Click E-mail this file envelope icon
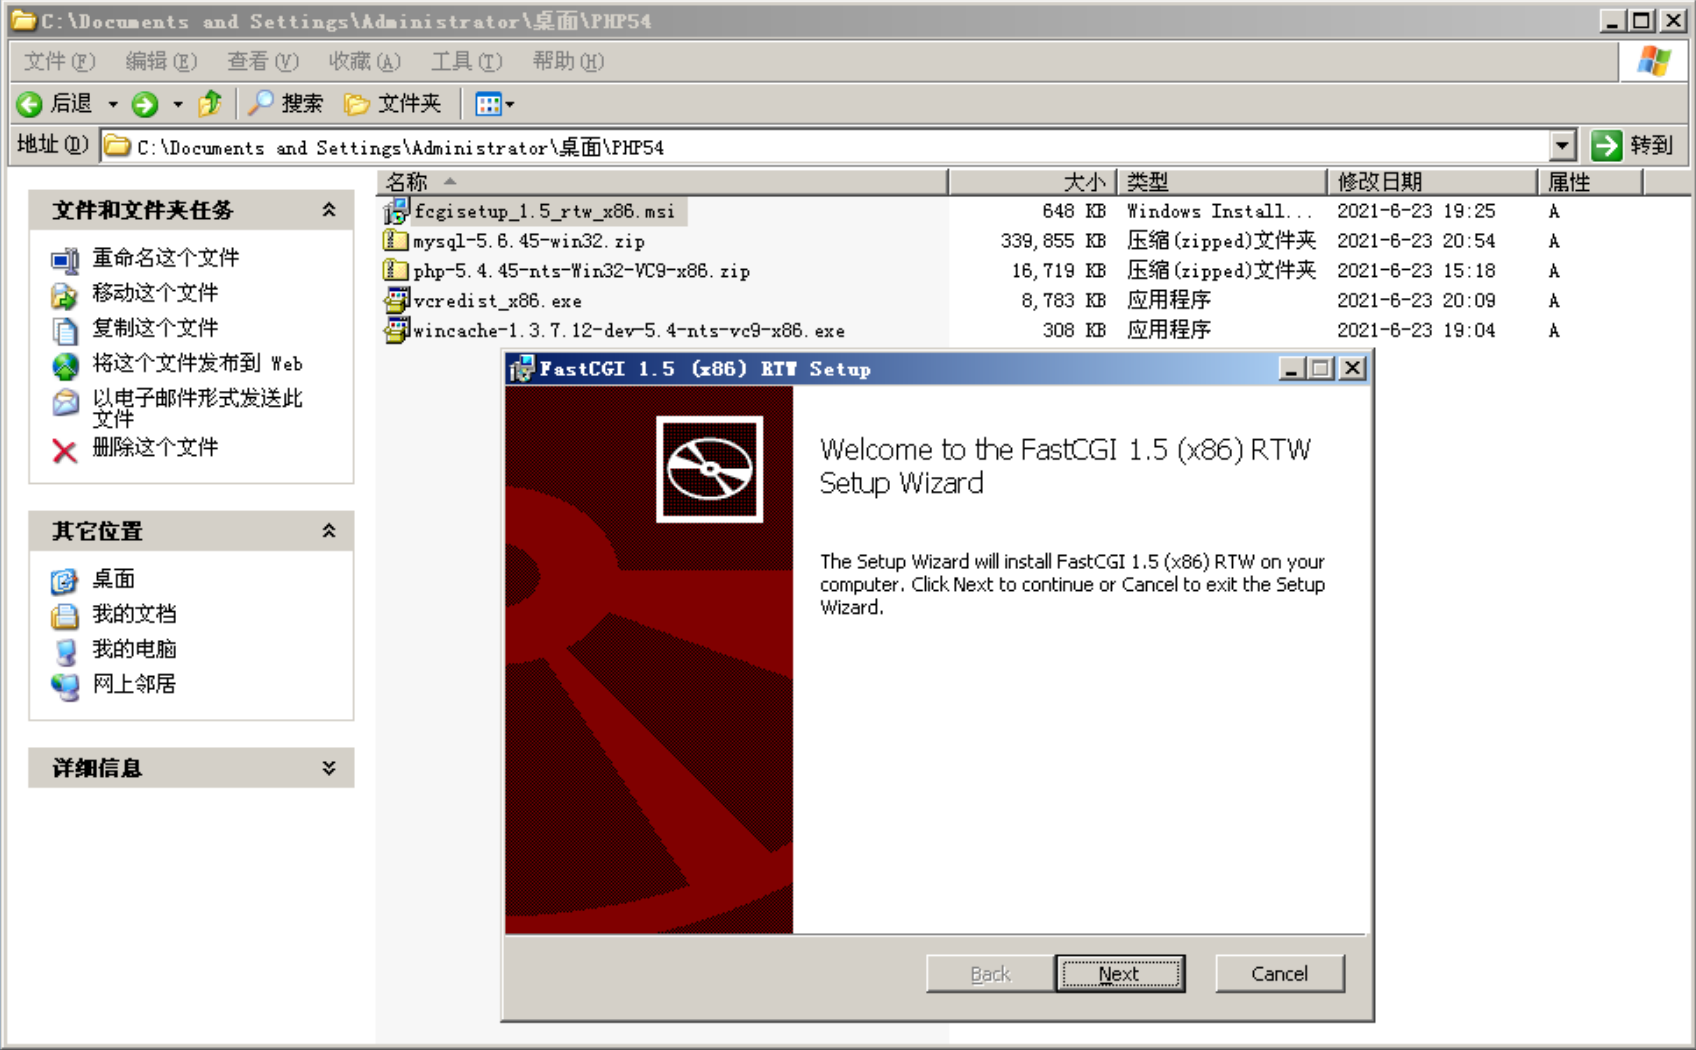Viewport: 1696px width, 1050px height. (x=65, y=402)
